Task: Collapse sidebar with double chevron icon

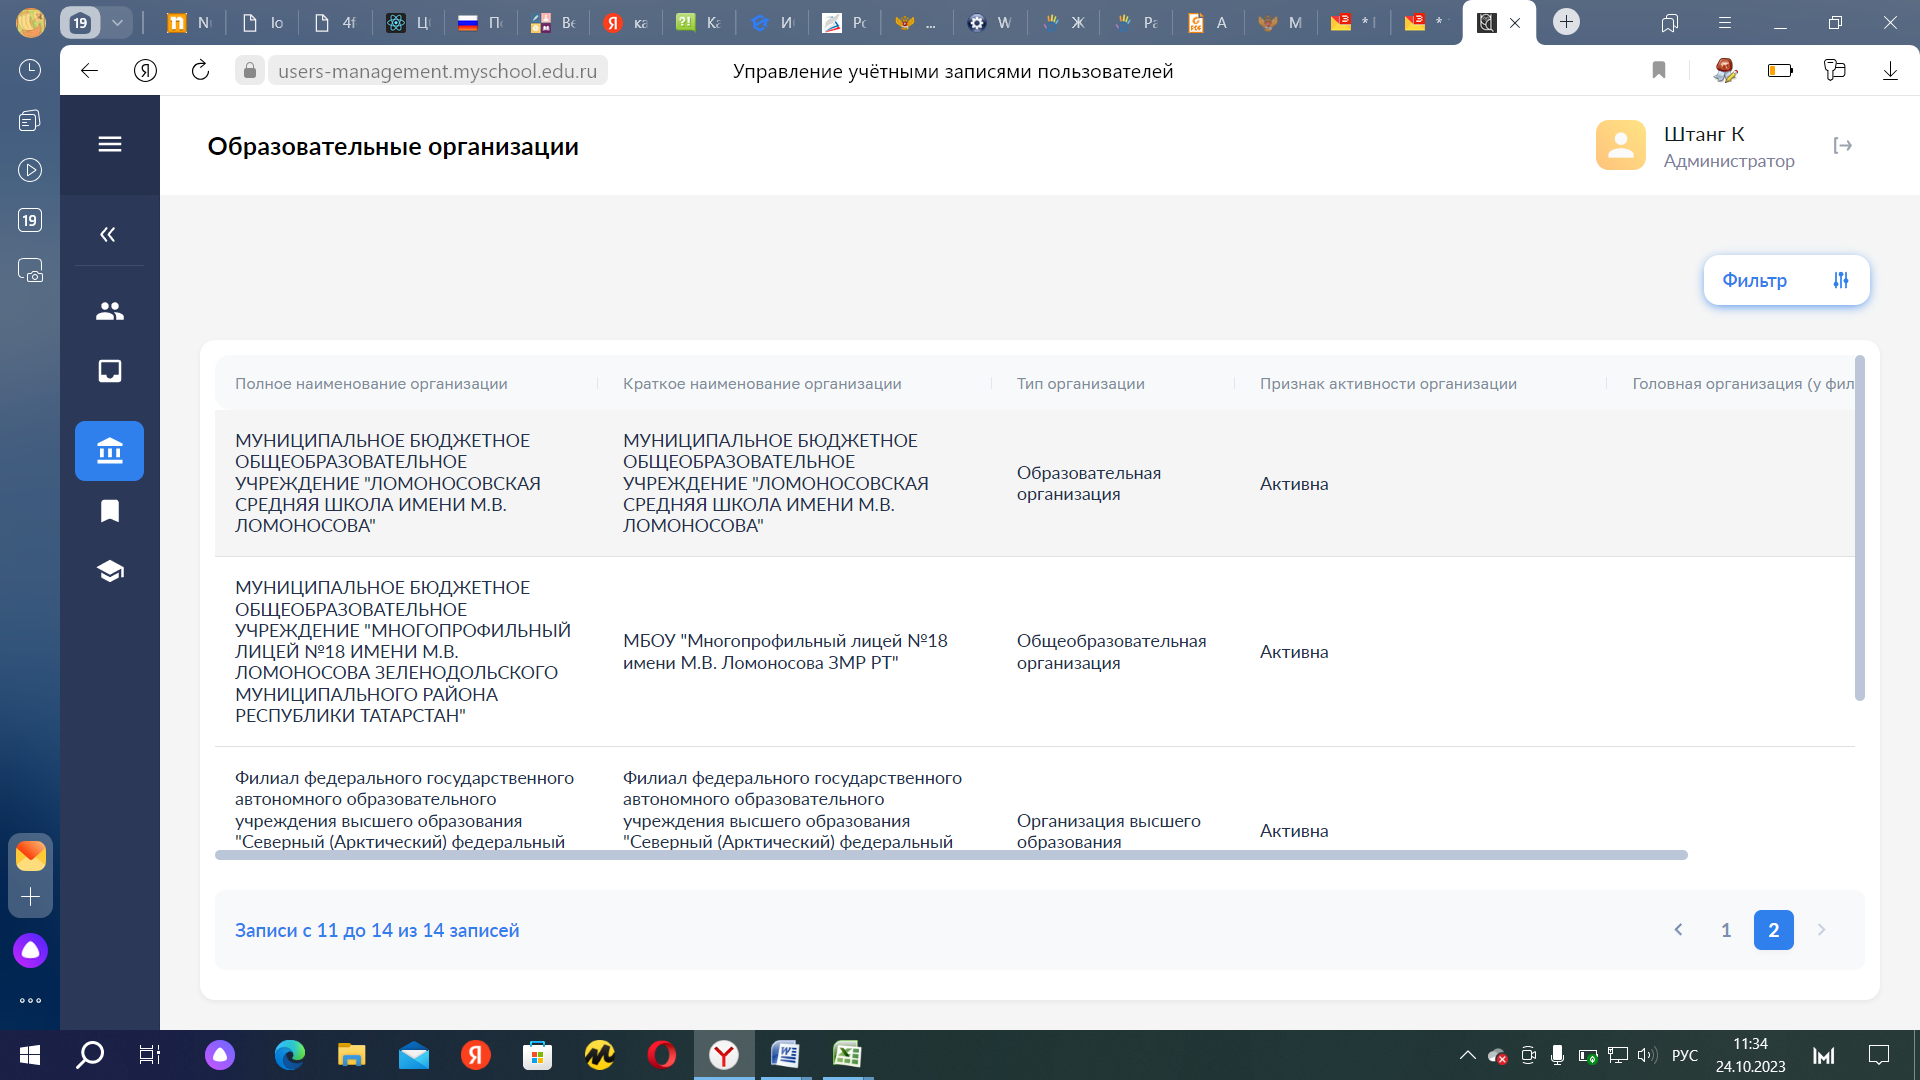Action: (108, 234)
